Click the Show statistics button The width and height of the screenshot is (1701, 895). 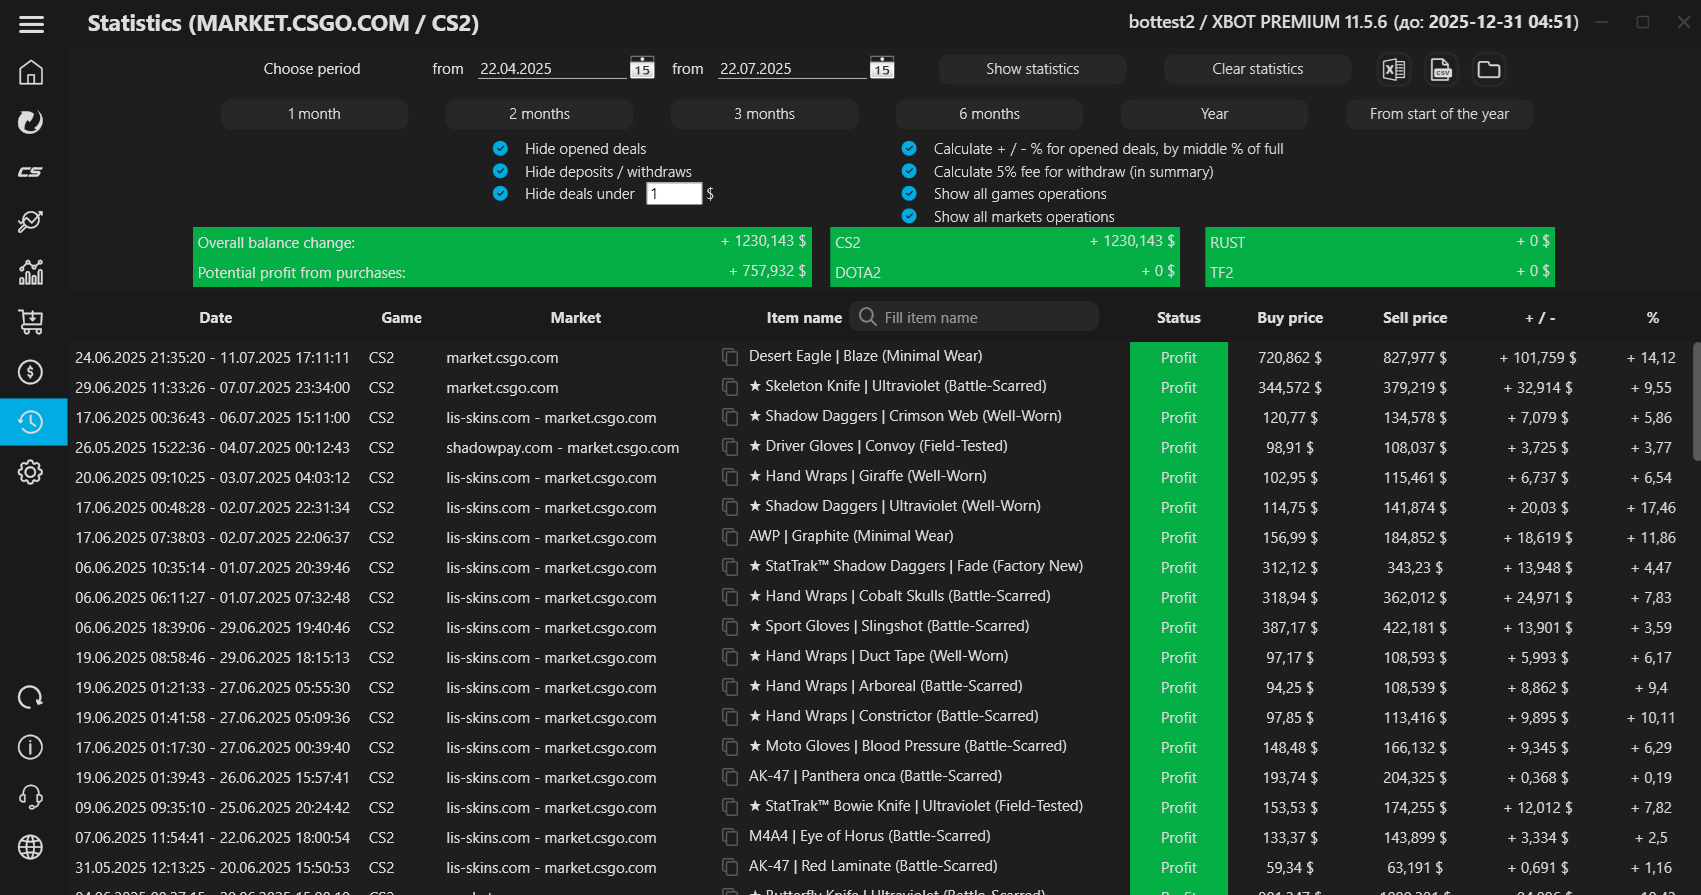pos(1032,69)
